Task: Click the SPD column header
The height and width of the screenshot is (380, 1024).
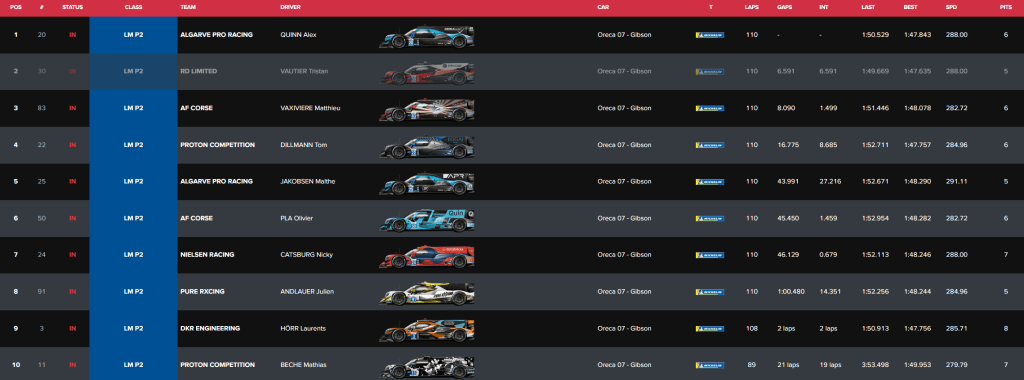Action: [951, 7]
